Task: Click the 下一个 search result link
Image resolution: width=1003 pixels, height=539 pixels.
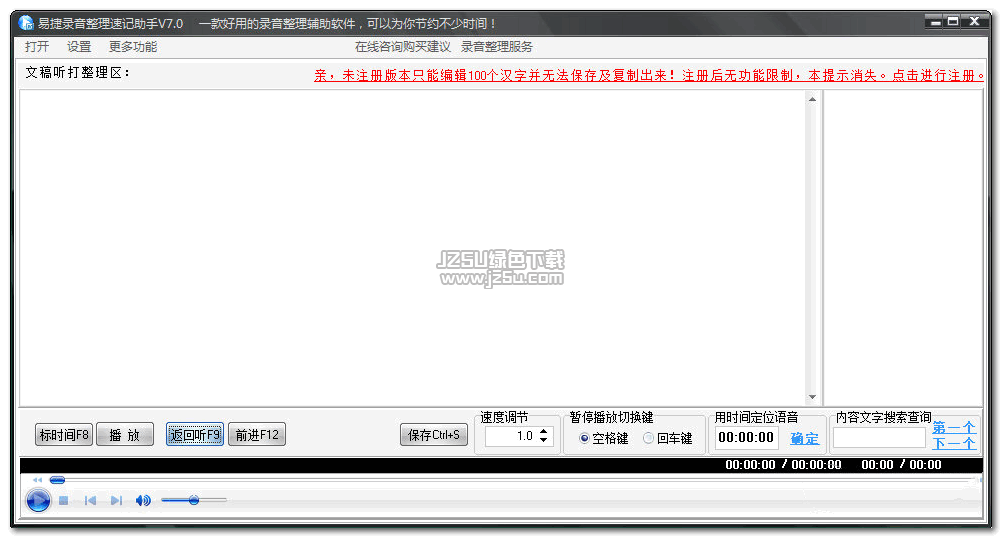Action: tap(953, 443)
